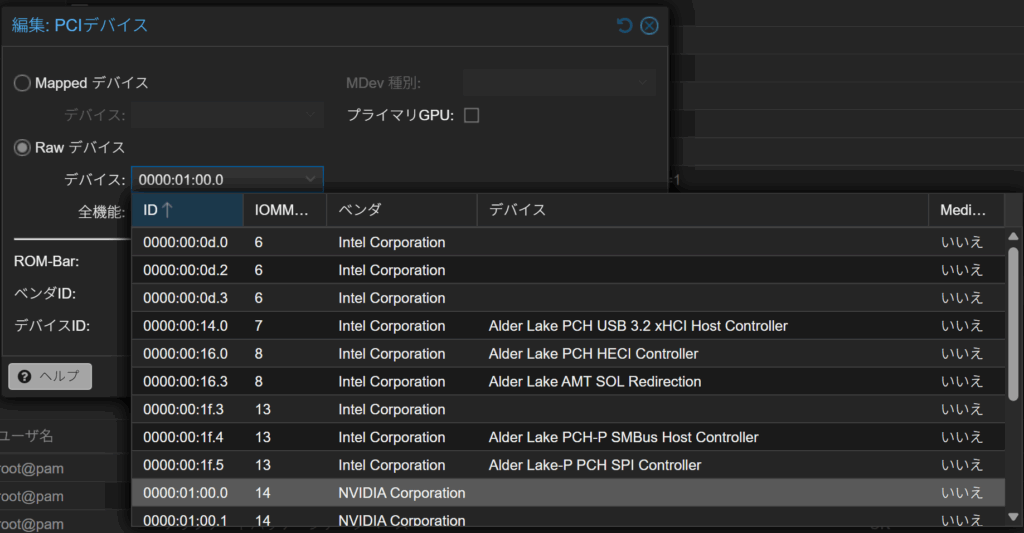Close the PCI device edit dialog
Viewport: 1024px width, 533px height.
click(x=649, y=25)
